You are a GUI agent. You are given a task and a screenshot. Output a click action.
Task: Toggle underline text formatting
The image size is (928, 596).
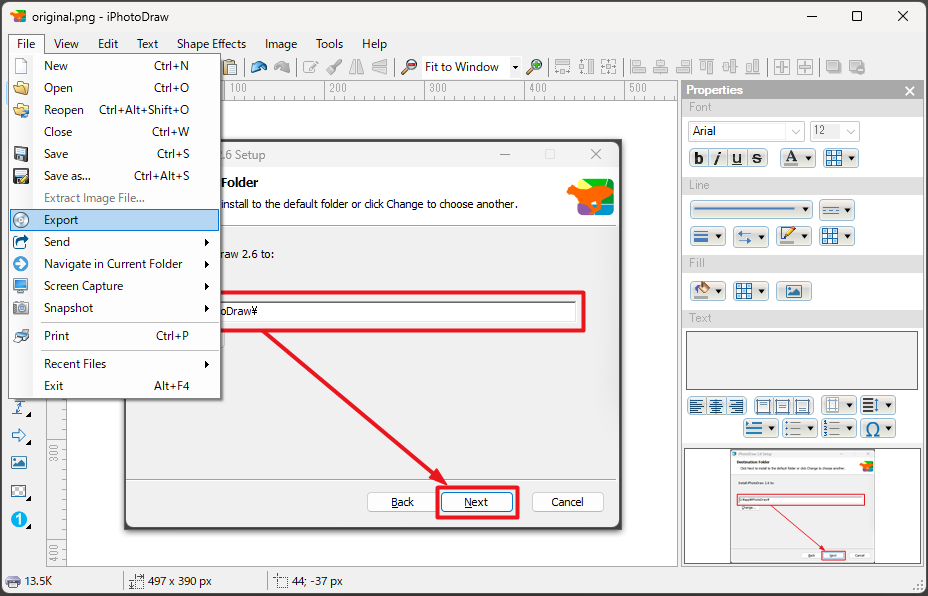point(737,158)
